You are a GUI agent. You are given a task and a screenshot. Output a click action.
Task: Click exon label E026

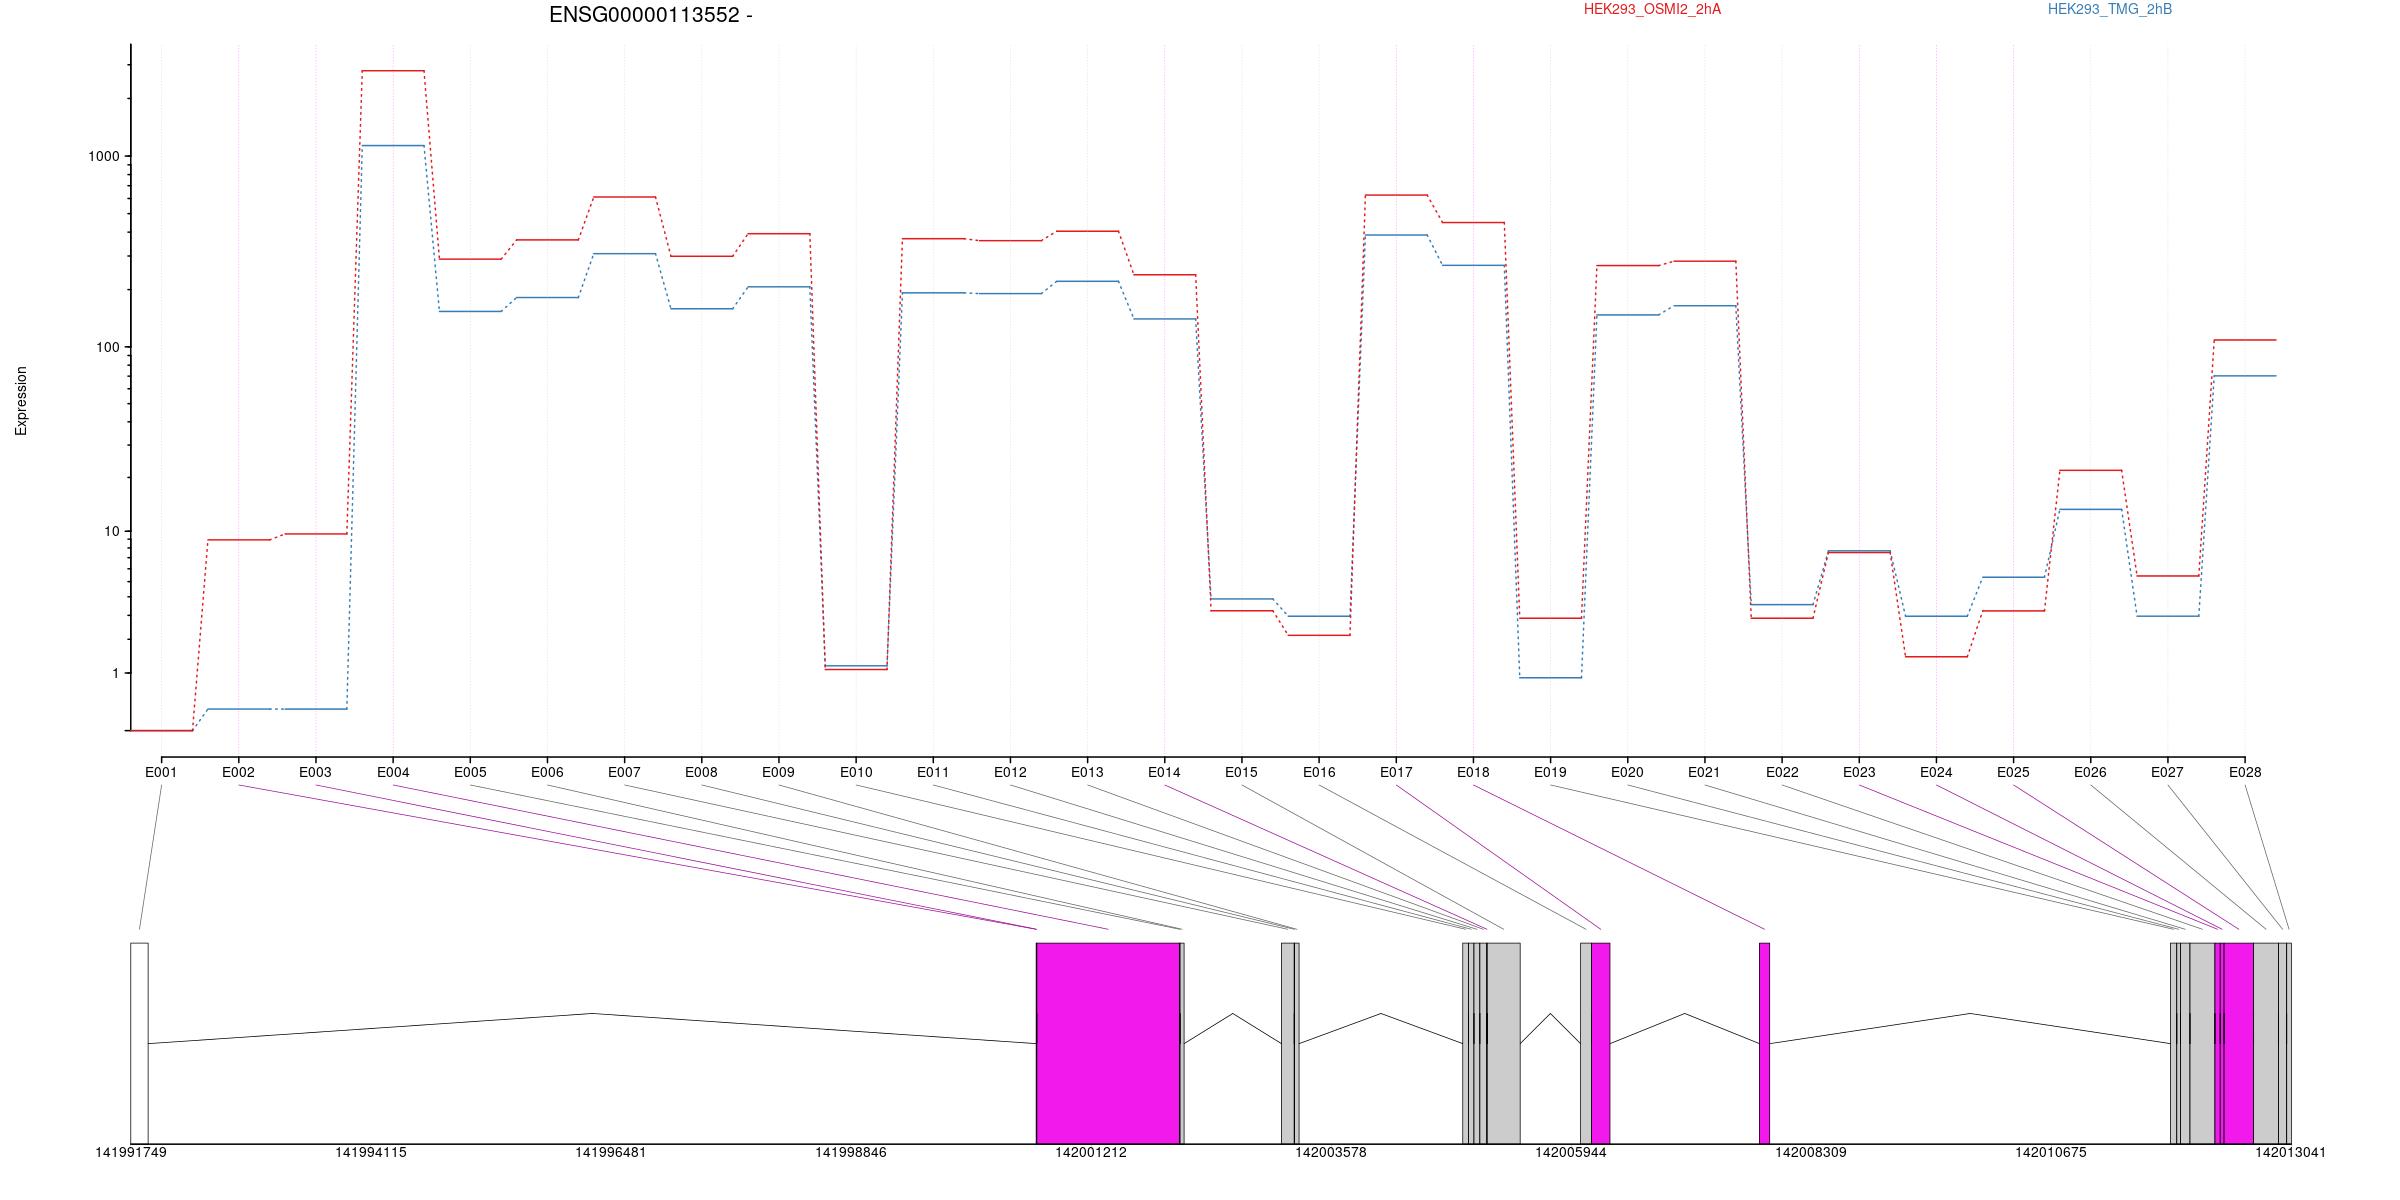coord(2090,772)
